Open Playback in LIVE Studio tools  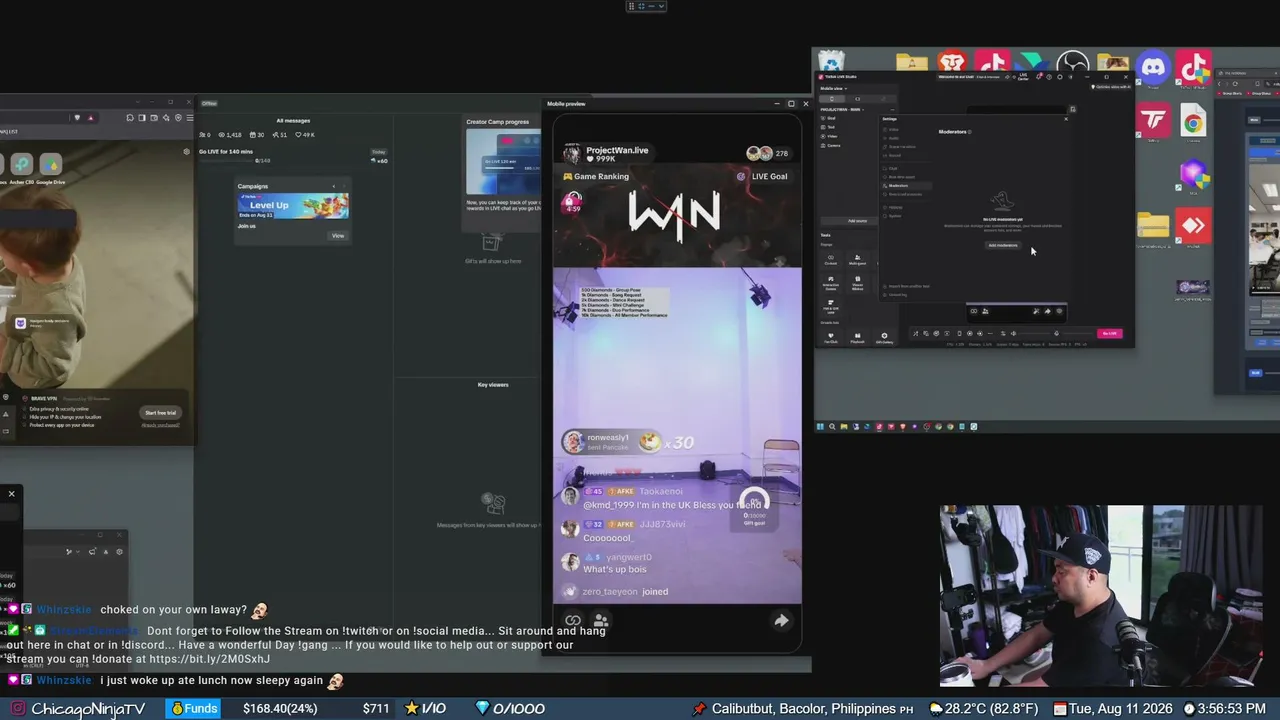pyautogui.click(x=857, y=337)
